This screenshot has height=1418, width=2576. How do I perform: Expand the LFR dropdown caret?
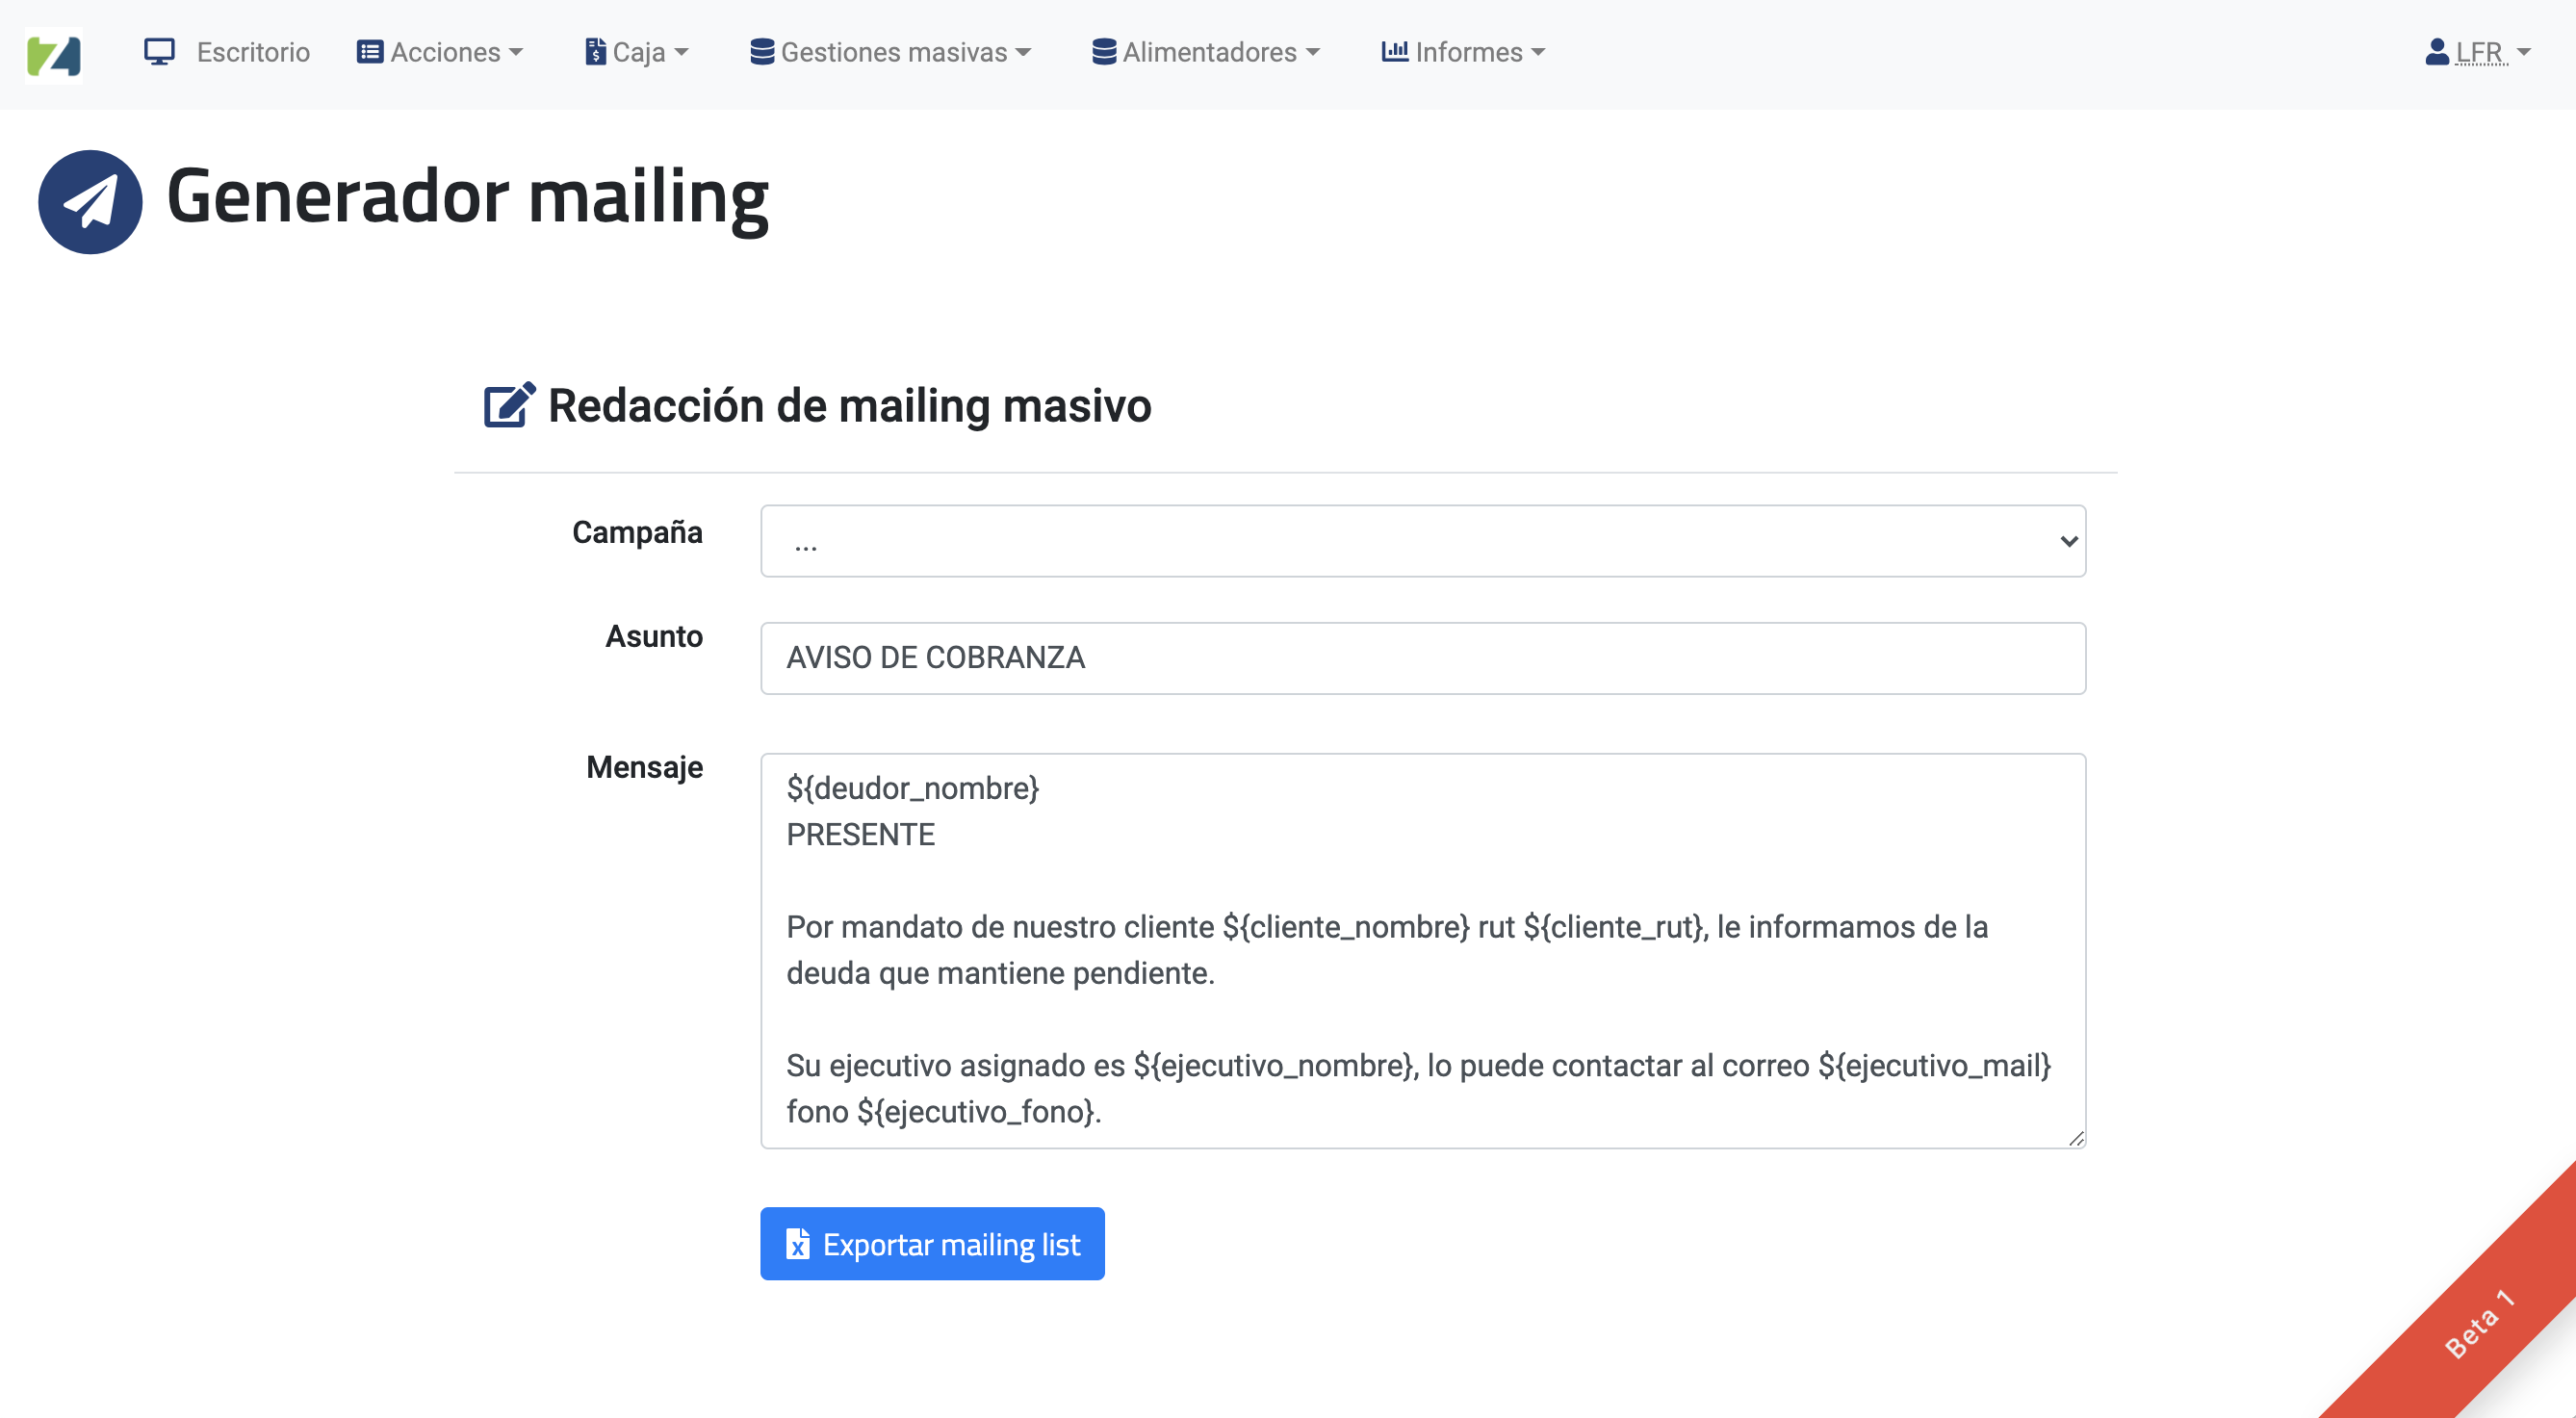pyautogui.click(x=2523, y=52)
